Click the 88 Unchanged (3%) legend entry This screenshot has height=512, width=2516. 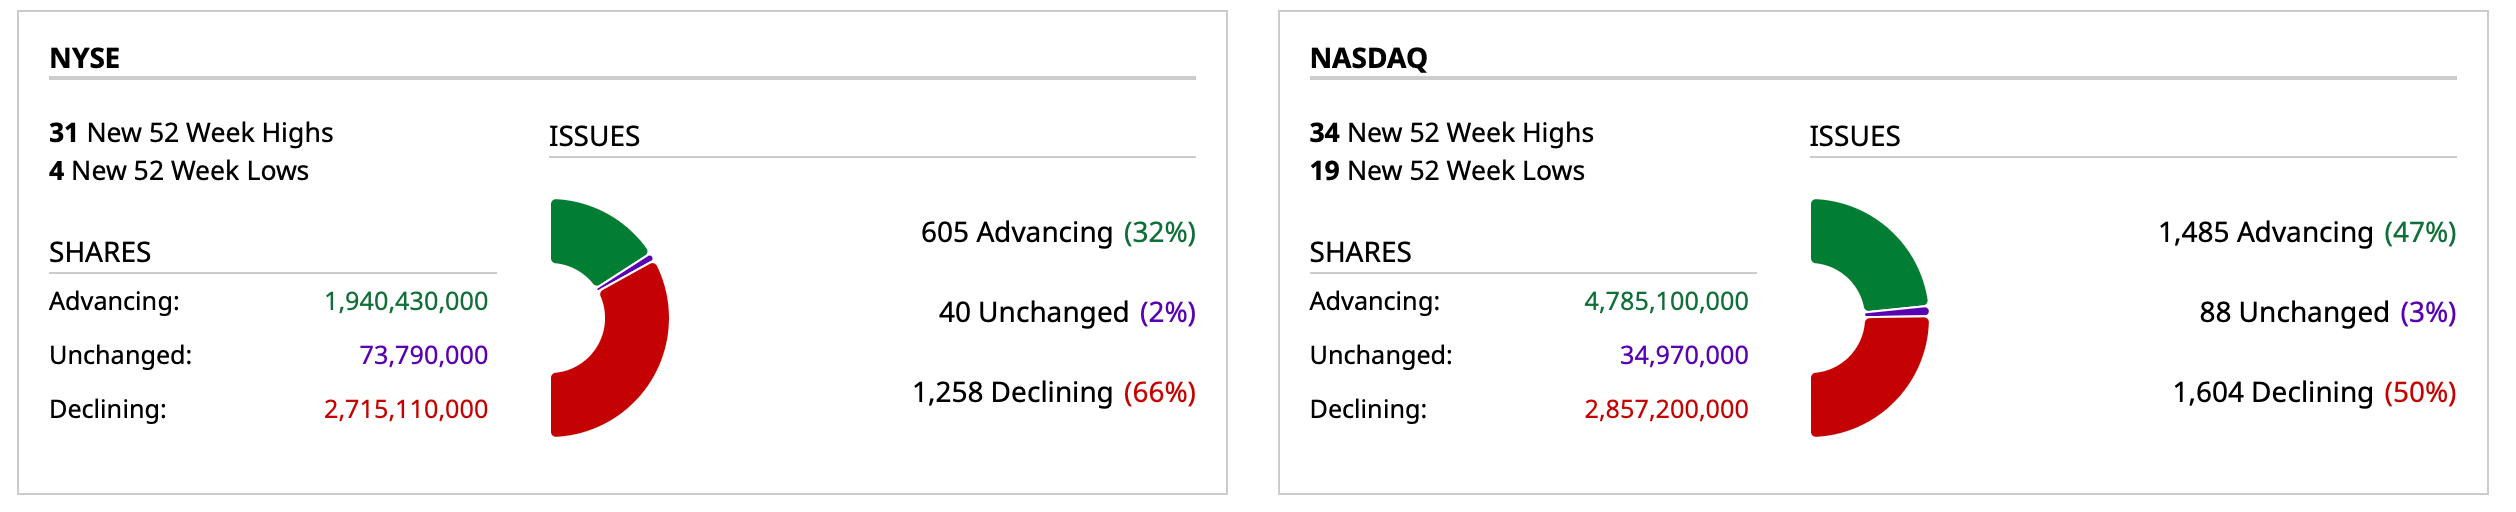point(2327,312)
